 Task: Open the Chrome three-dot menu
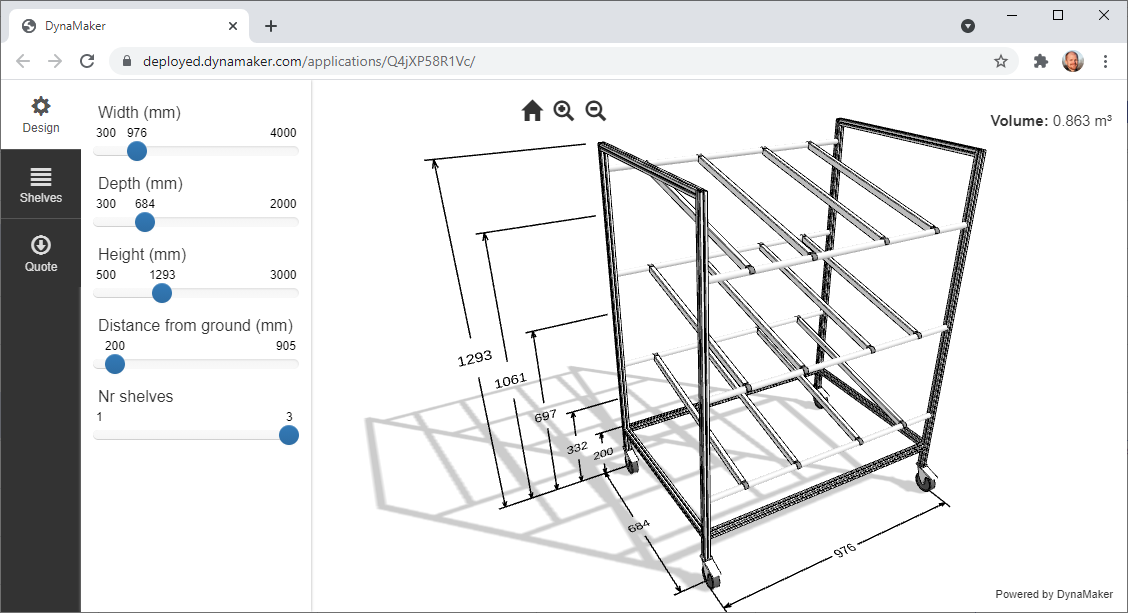click(x=1106, y=61)
